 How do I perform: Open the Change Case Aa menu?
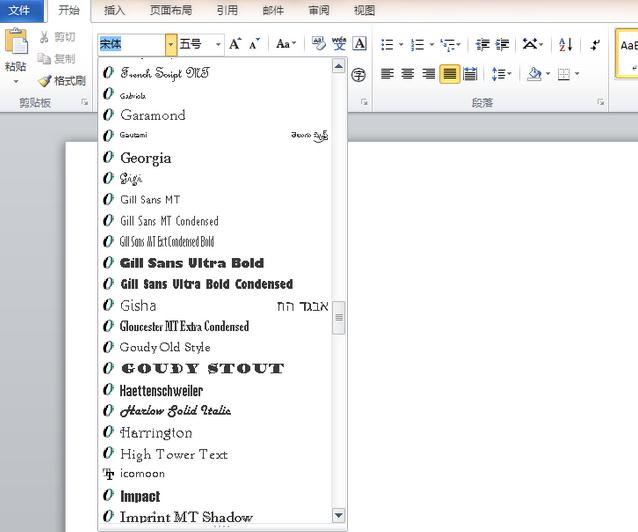(x=286, y=44)
